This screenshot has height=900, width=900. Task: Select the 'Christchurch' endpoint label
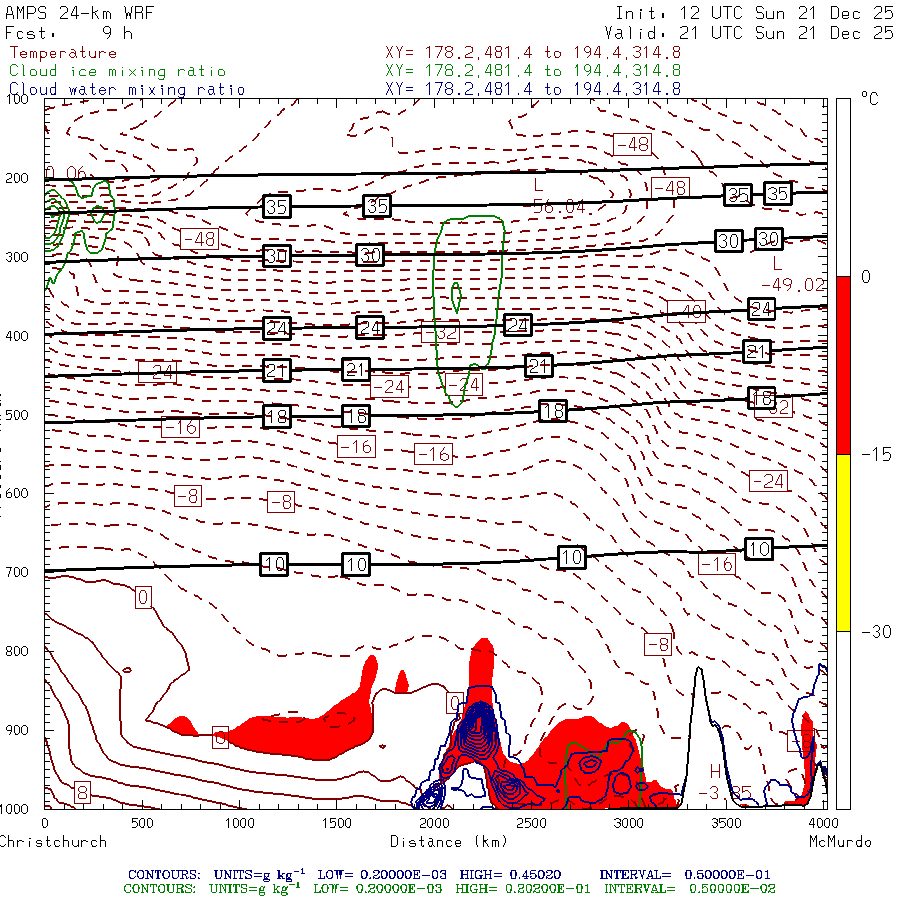53,842
